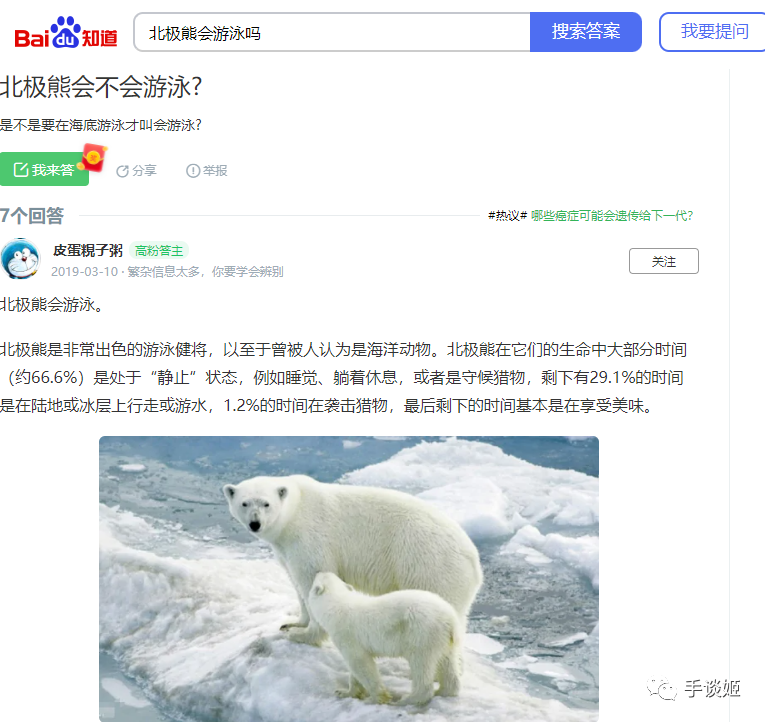This screenshot has width=765, height=722.
Task: Click the answer date 2019-03-10
Action: click(84, 272)
